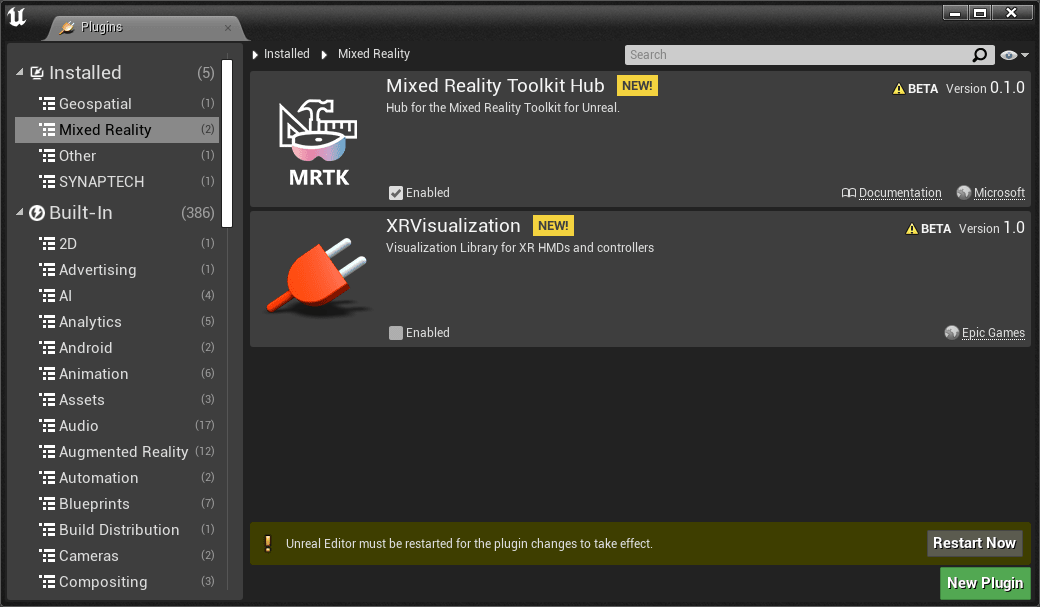
Task: Maximize the Plugins window
Action: pyautogui.click(x=980, y=13)
